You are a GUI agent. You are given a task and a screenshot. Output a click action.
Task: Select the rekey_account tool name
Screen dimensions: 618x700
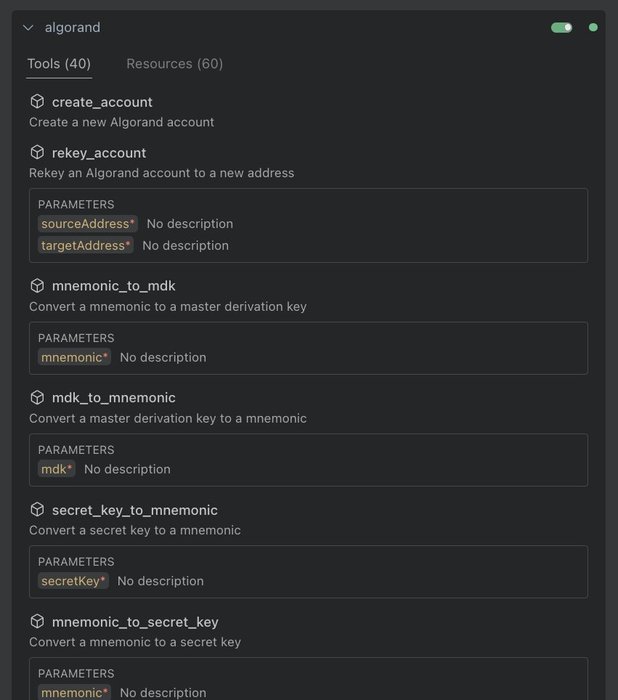99,153
